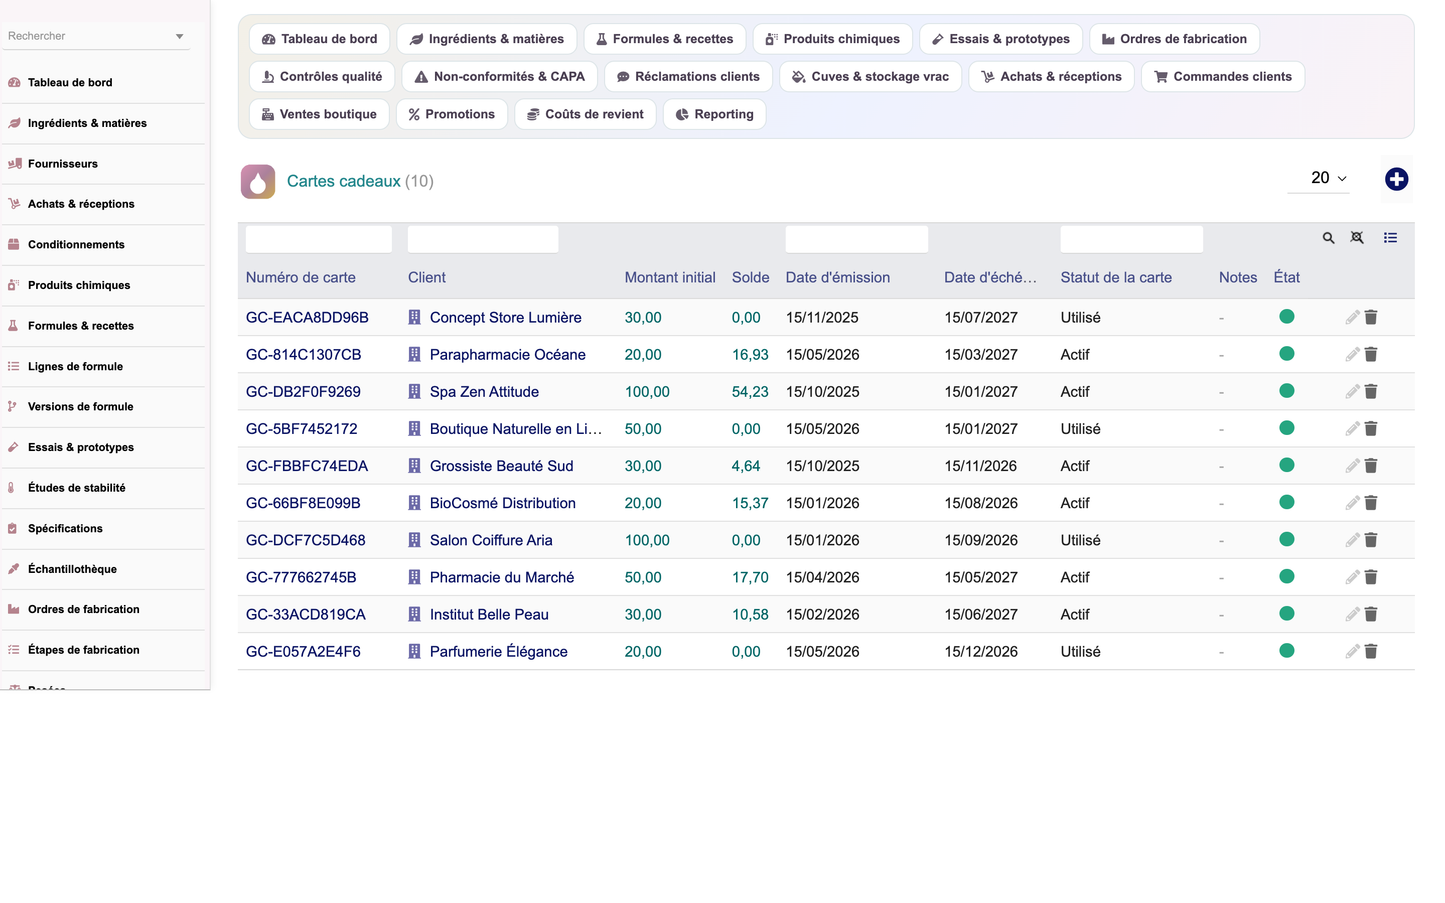Clear filters using the crossed magnifier icon
This screenshot has width=1445, height=903.
[1357, 238]
